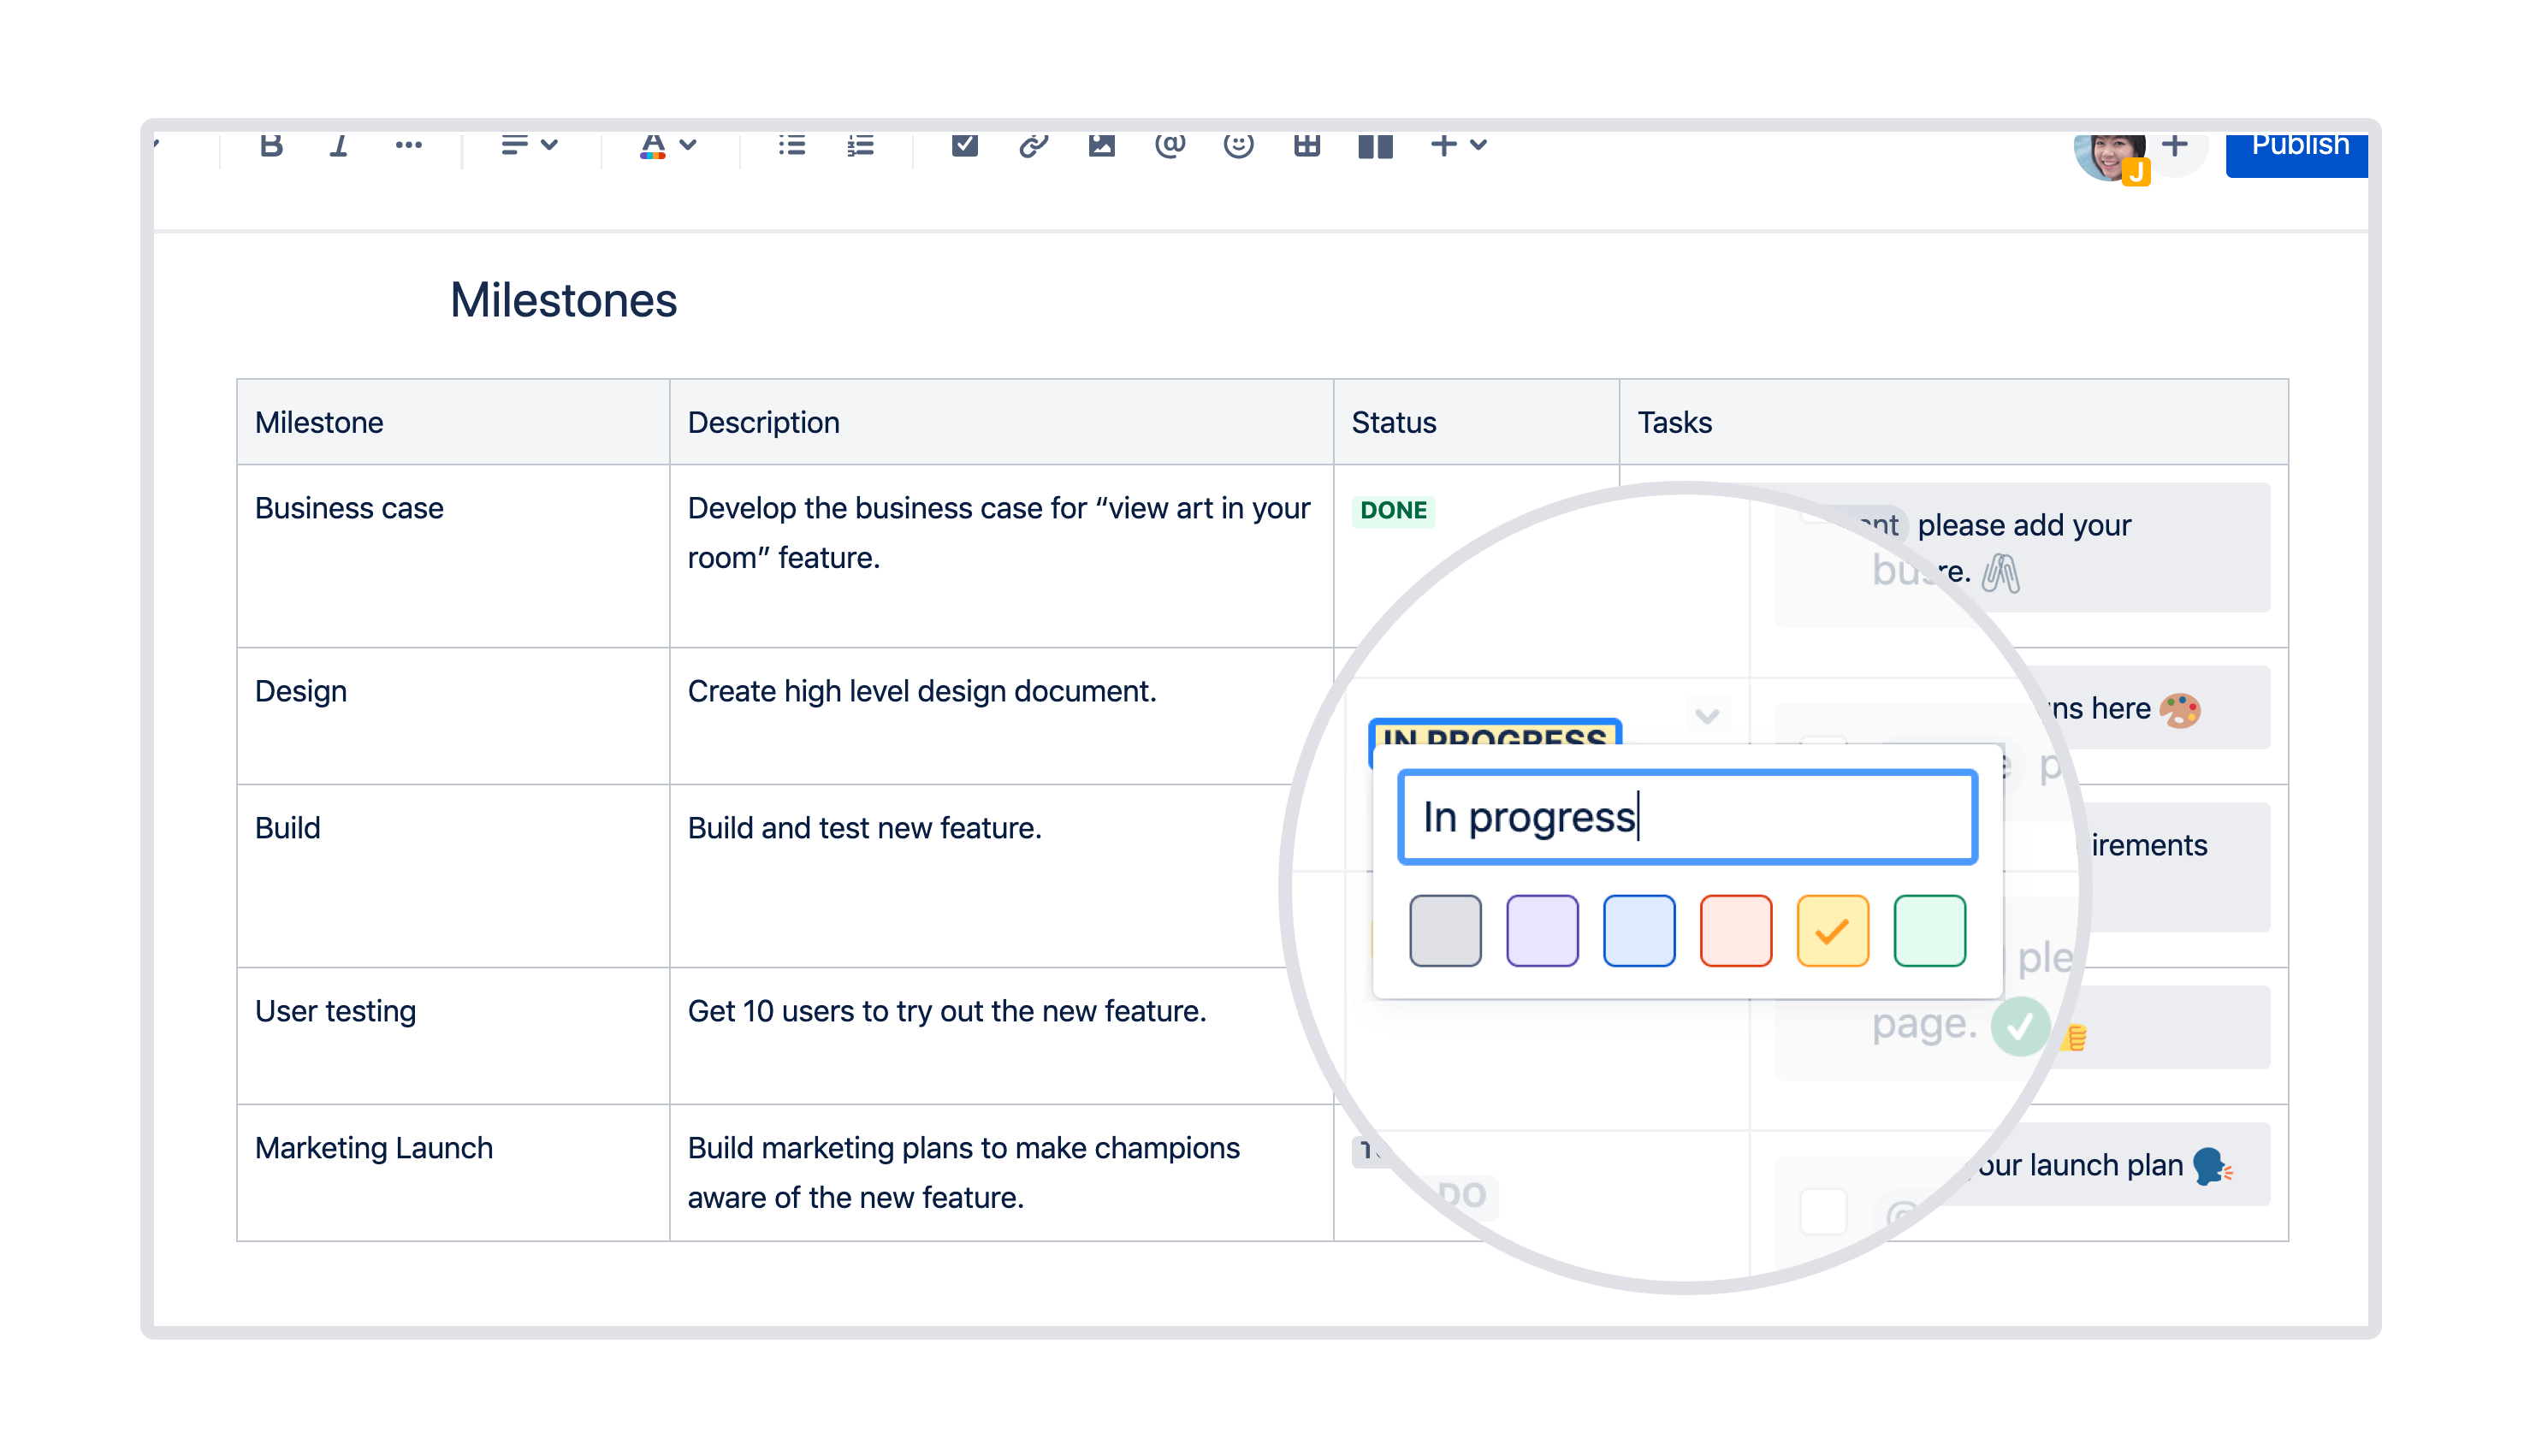Insert a table
The height and width of the screenshot is (1456, 2524).
point(1306,146)
